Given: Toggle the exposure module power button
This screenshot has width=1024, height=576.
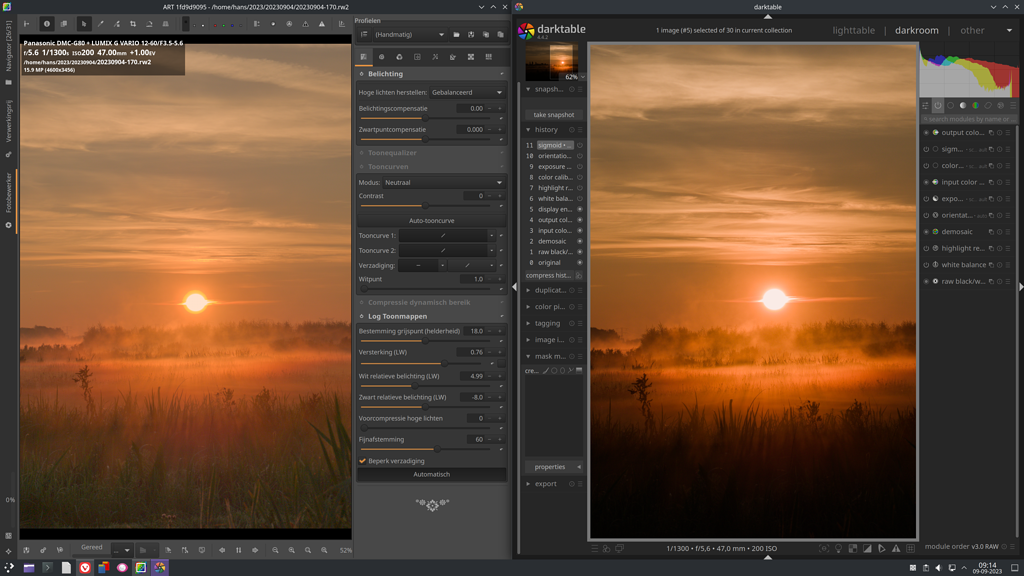Looking at the screenshot, I should (x=926, y=199).
